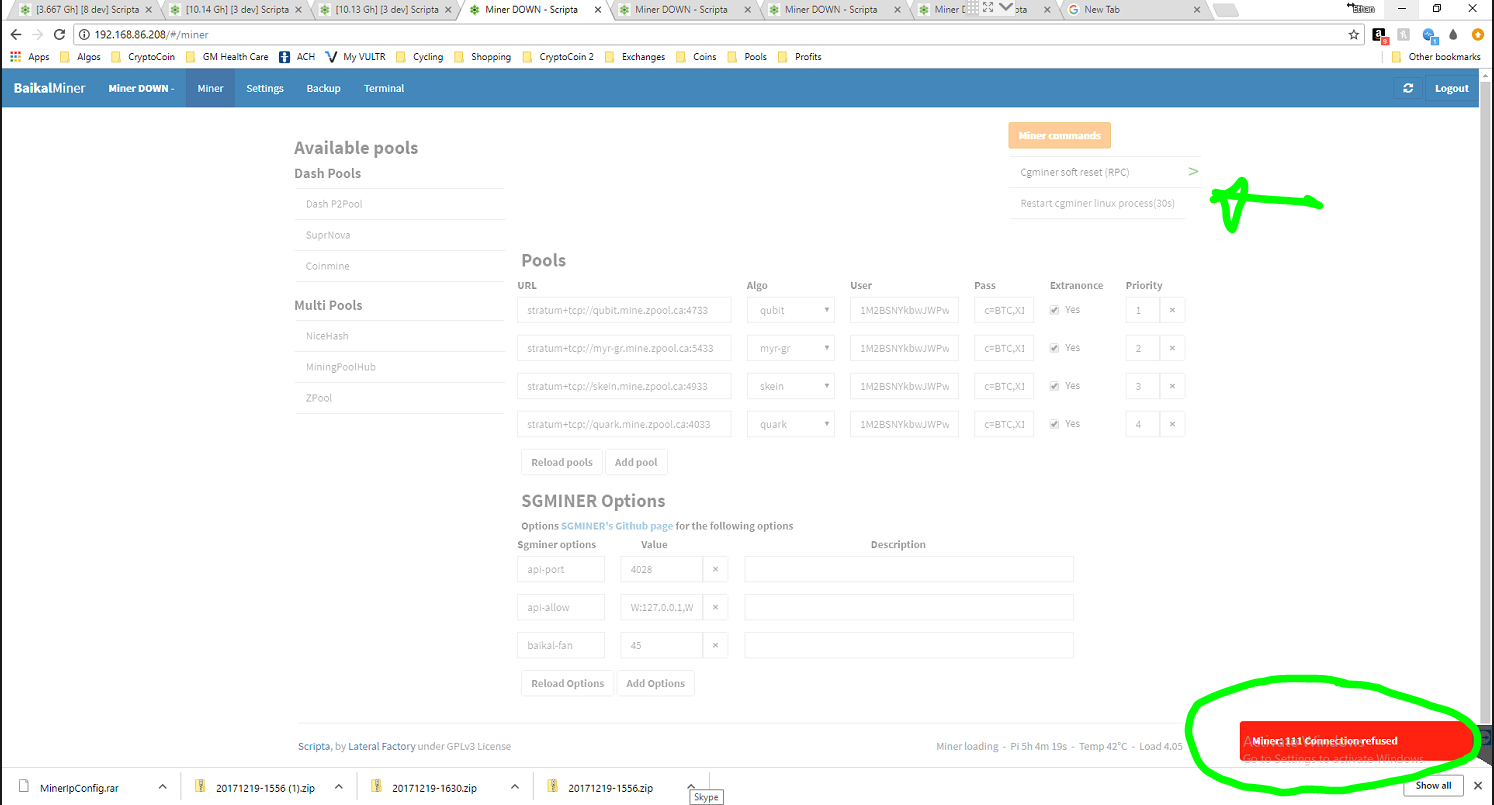Image resolution: width=1494 pixels, height=805 pixels.
Task: Open menu for 20171219-1630.zip download
Action: tap(515, 787)
